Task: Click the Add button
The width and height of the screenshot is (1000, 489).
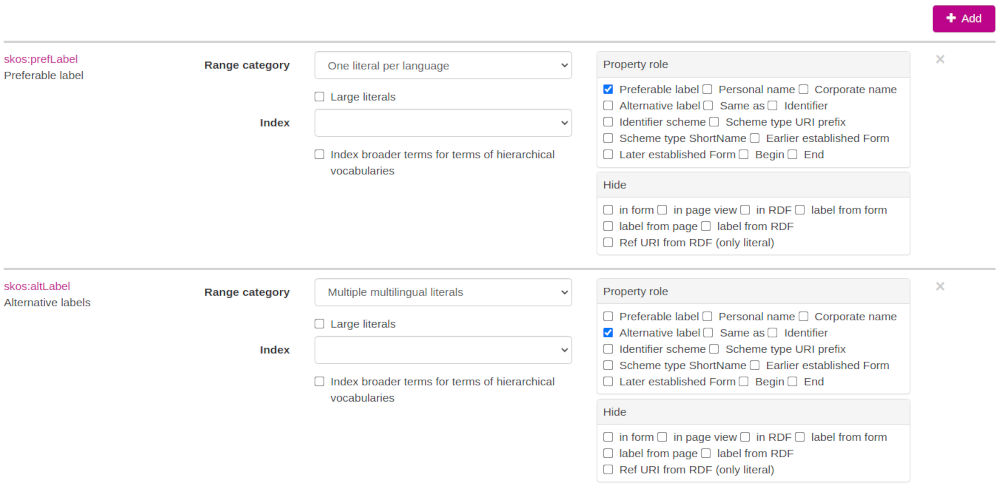Action: tap(963, 19)
